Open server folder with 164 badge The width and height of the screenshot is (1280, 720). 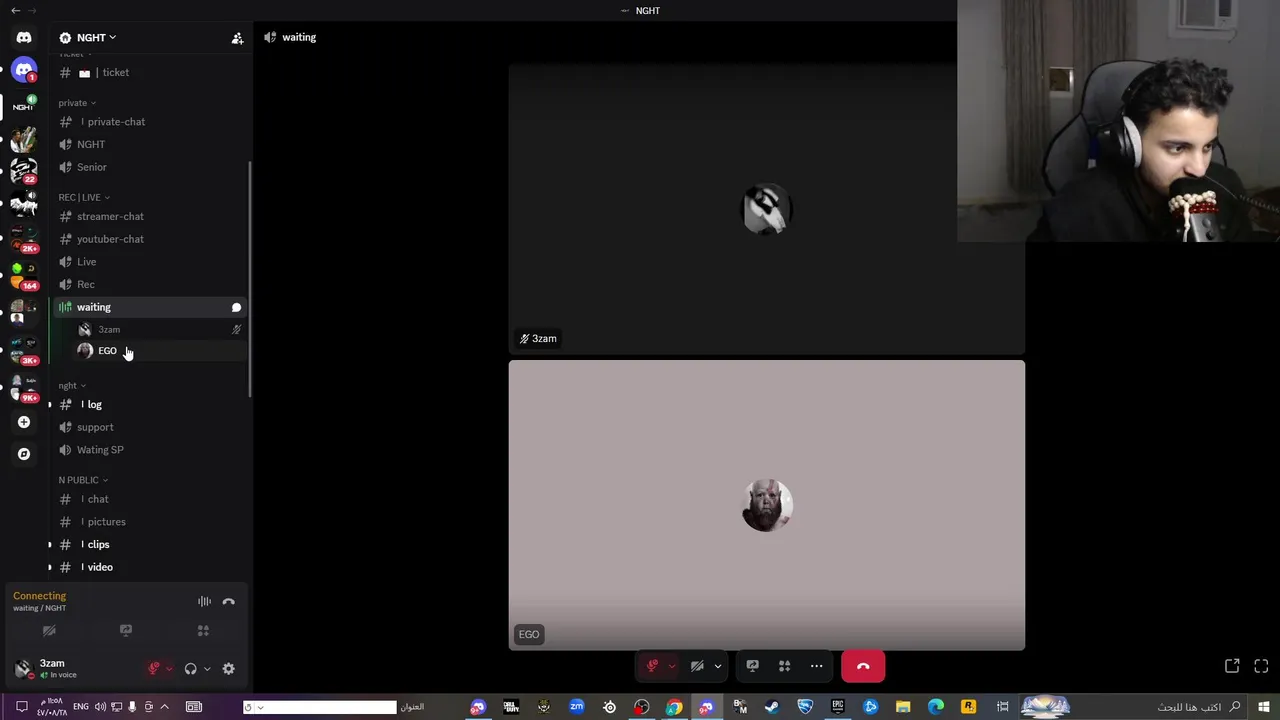pyautogui.click(x=23, y=276)
